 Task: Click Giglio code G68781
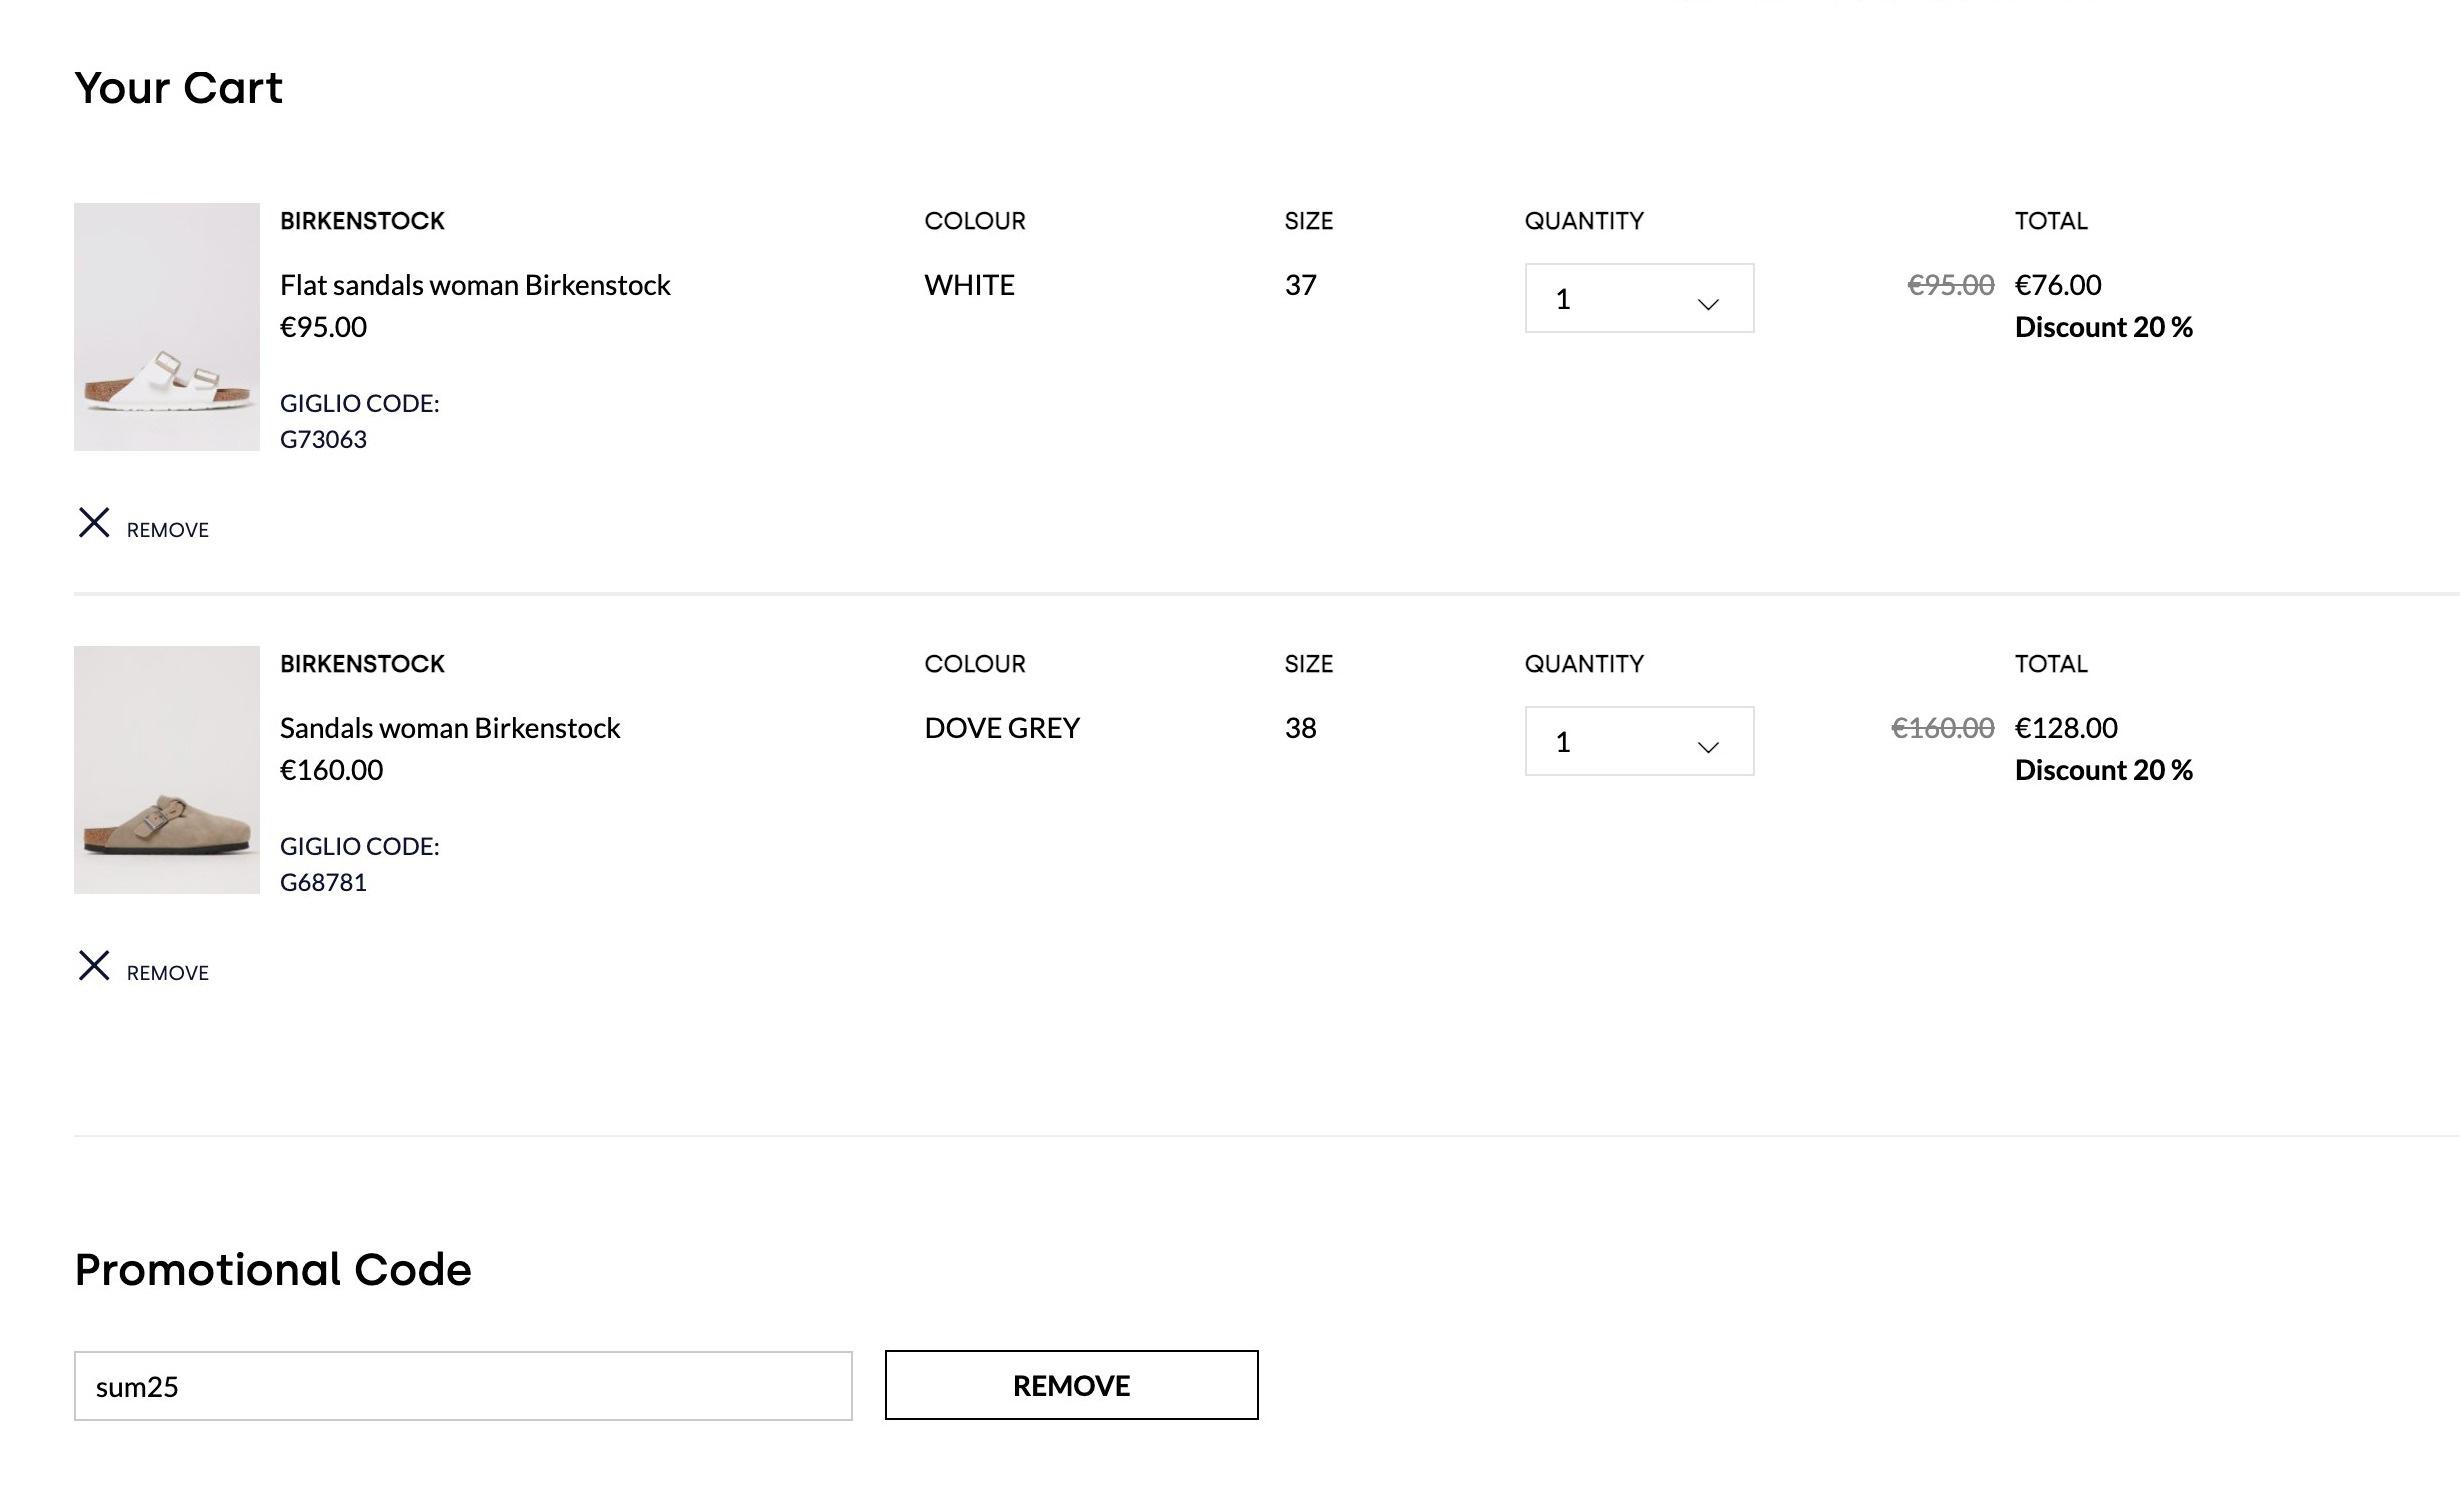coord(323,882)
